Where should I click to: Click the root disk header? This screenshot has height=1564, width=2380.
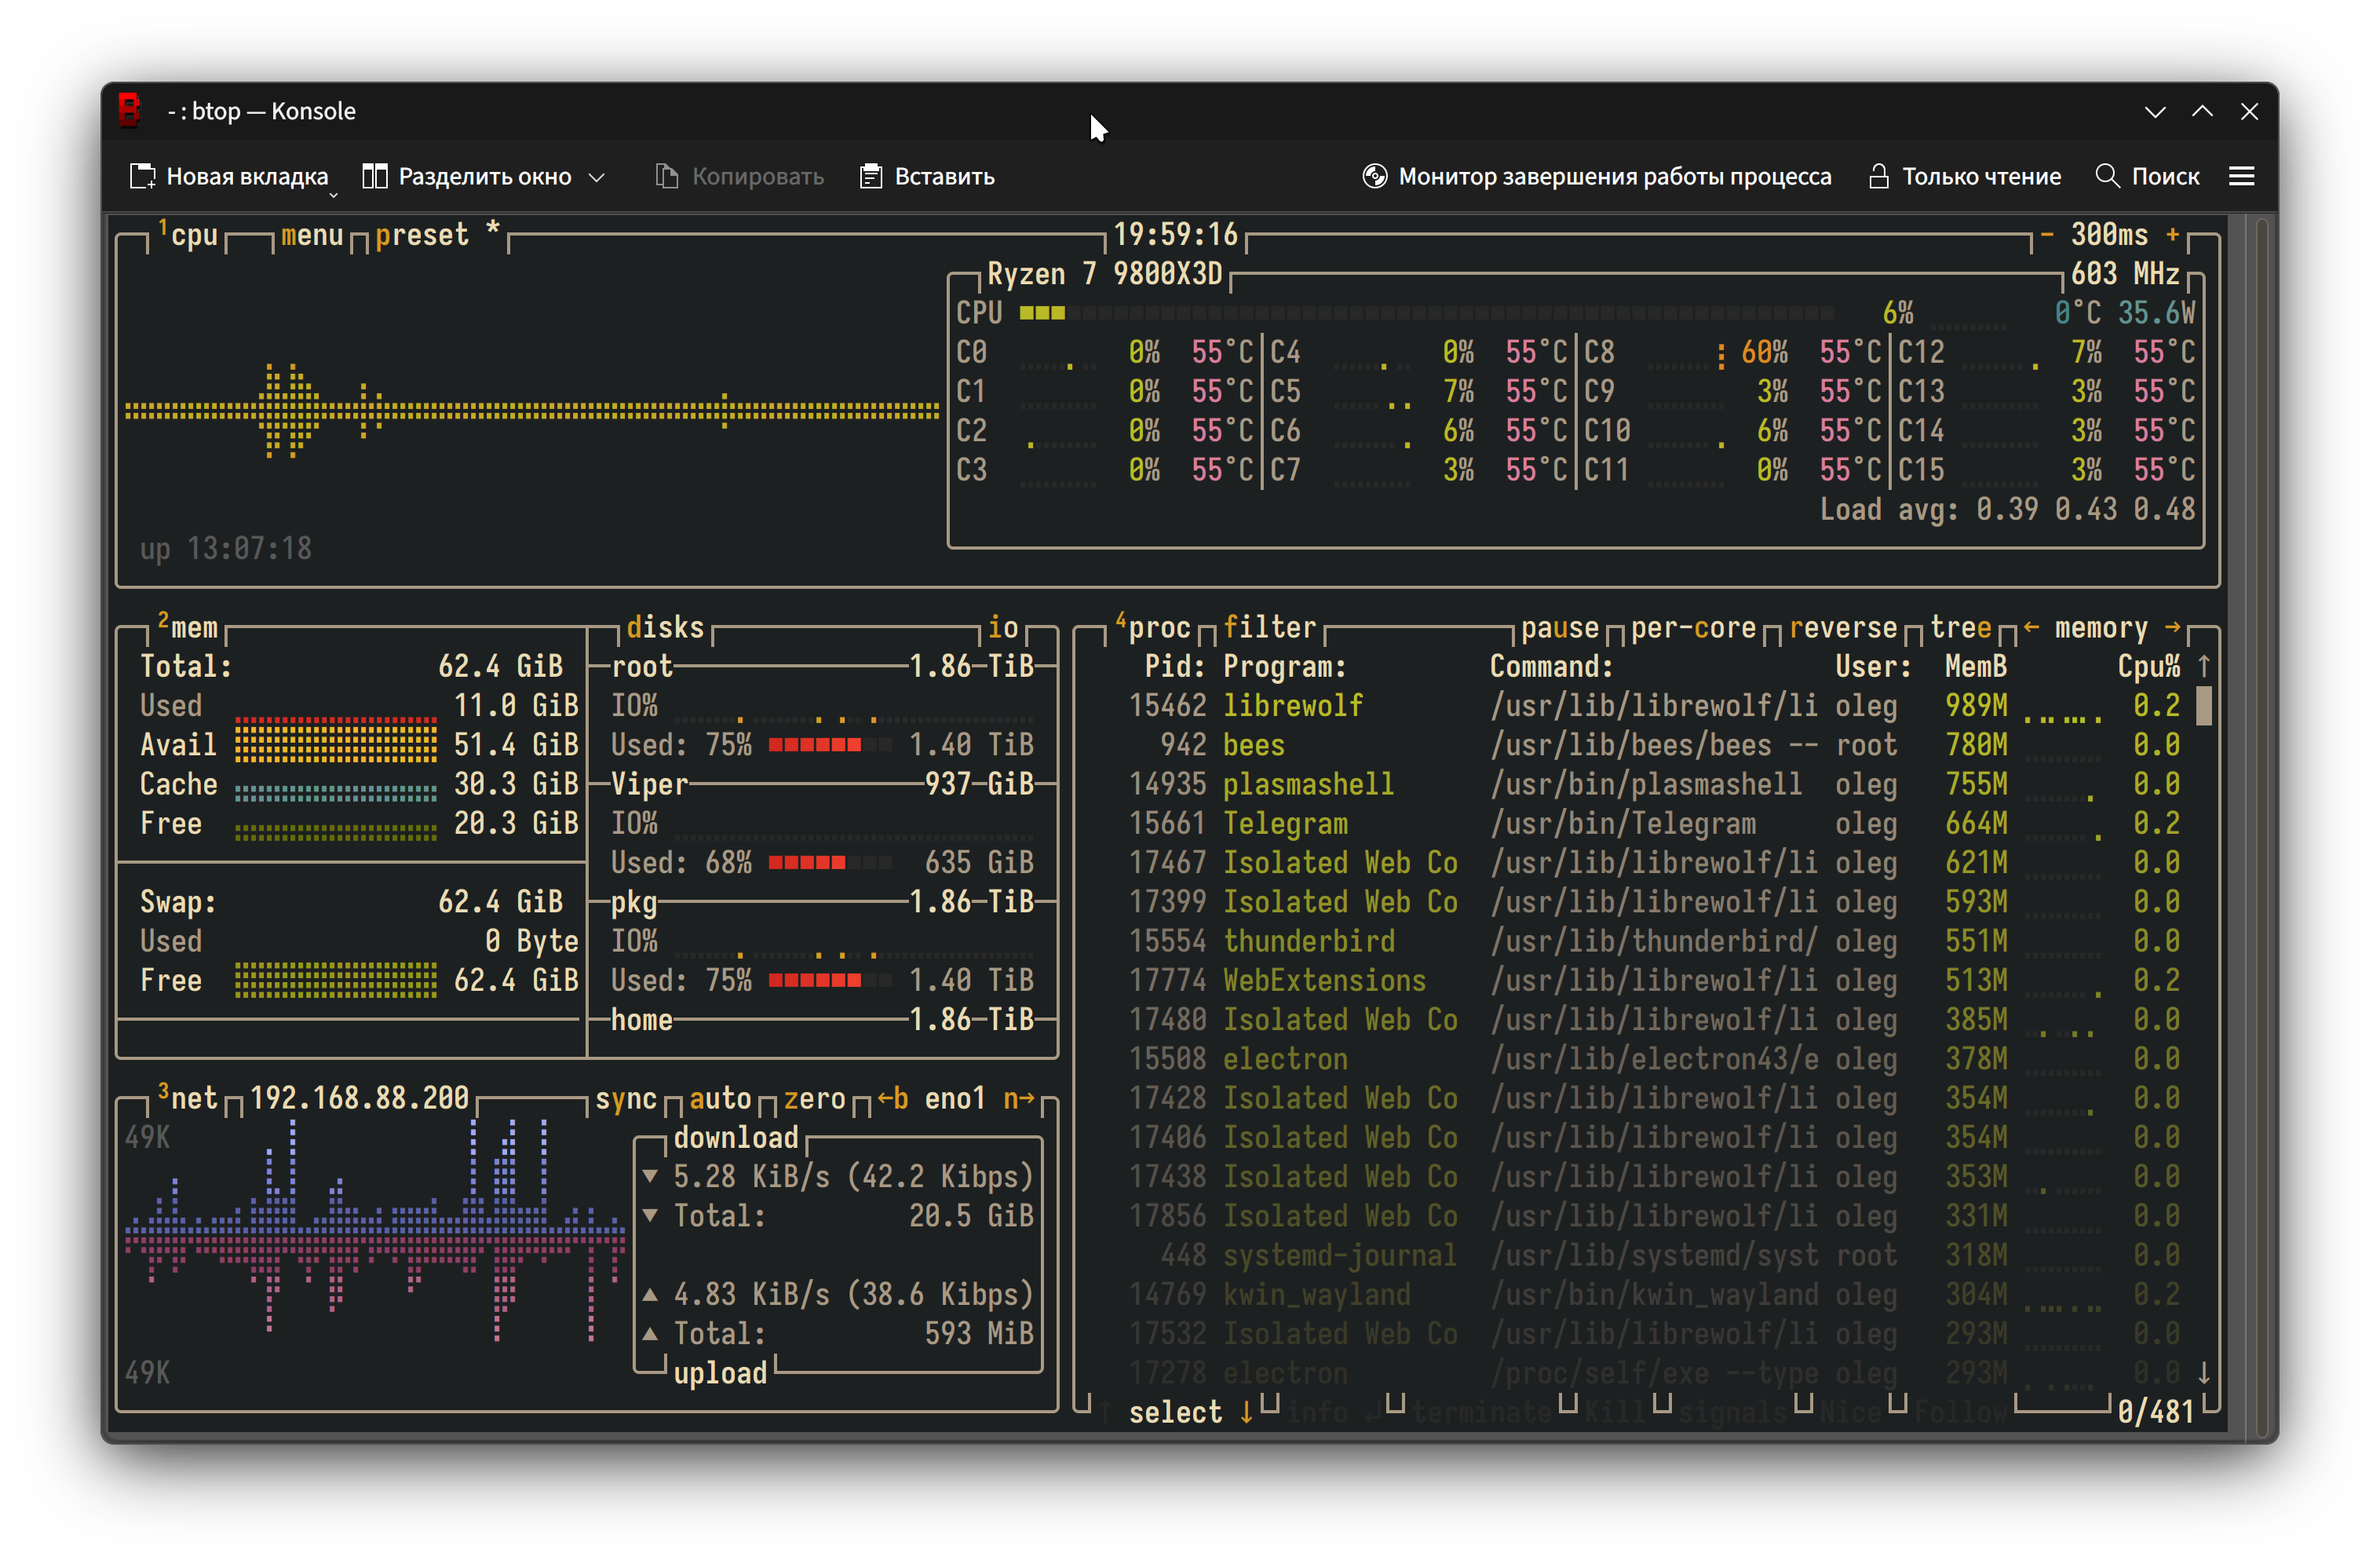click(x=642, y=667)
